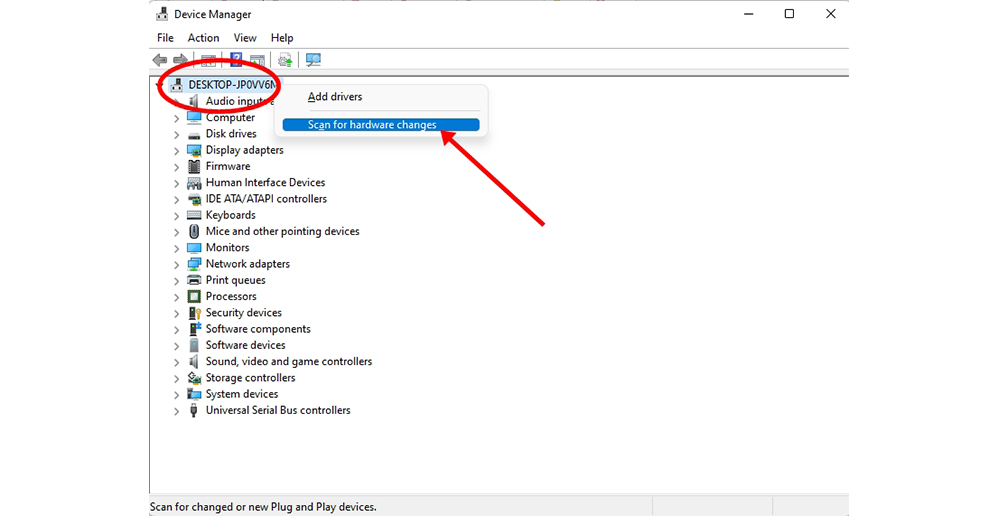
Task: Click the Display adapters icon
Action: (x=194, y=150)
